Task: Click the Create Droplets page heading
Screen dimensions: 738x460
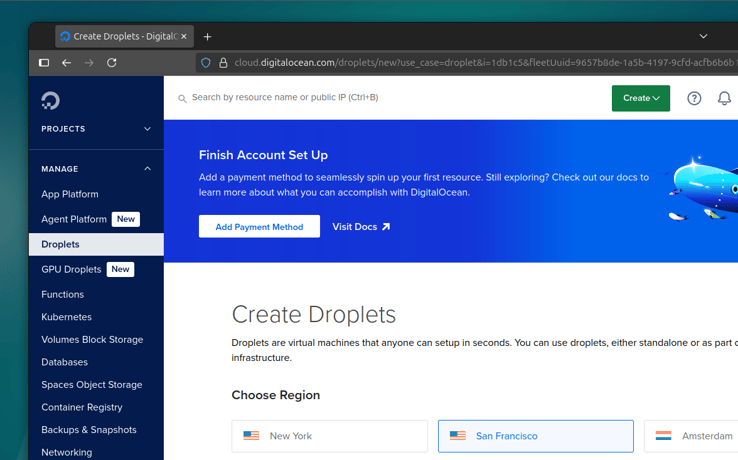Action: point(313,315)
